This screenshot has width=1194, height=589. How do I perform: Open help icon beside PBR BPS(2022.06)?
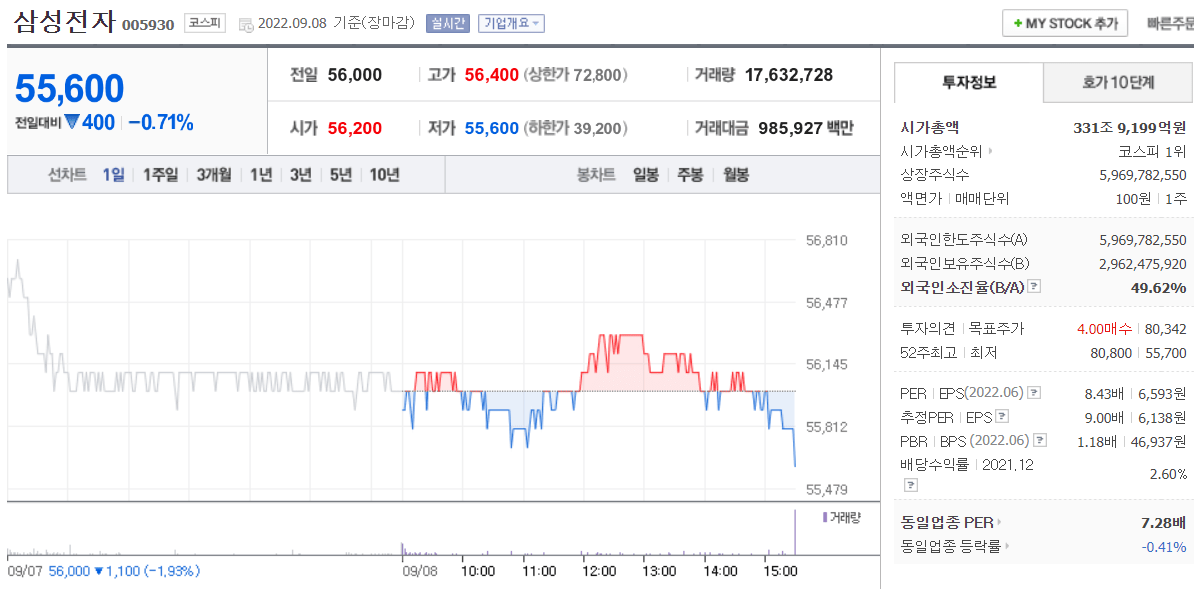pos(1040,440)
